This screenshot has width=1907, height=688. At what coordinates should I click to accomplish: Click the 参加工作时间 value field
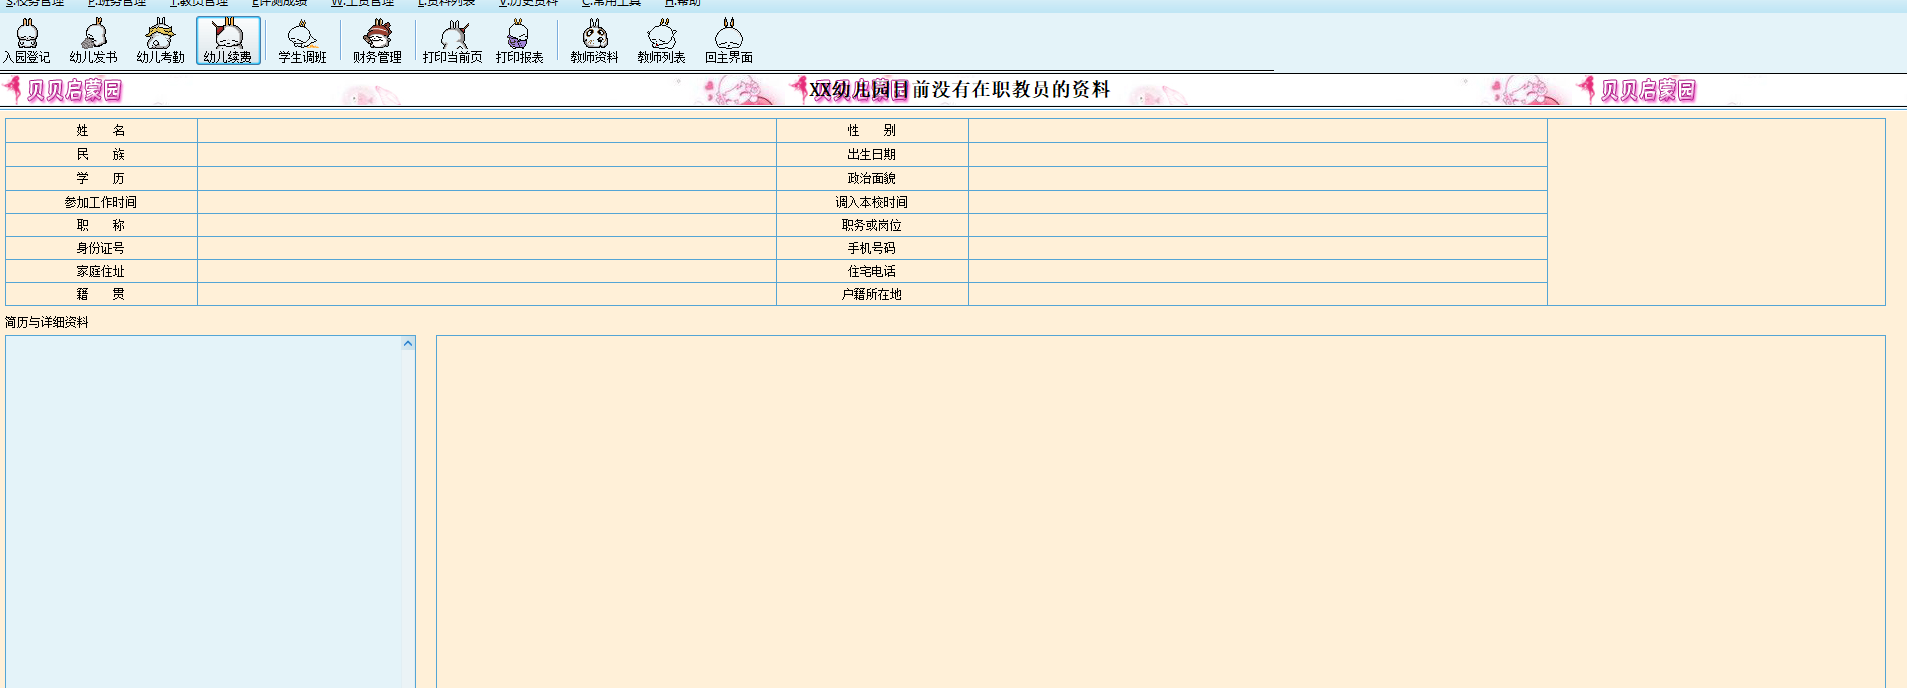point(487,202)
